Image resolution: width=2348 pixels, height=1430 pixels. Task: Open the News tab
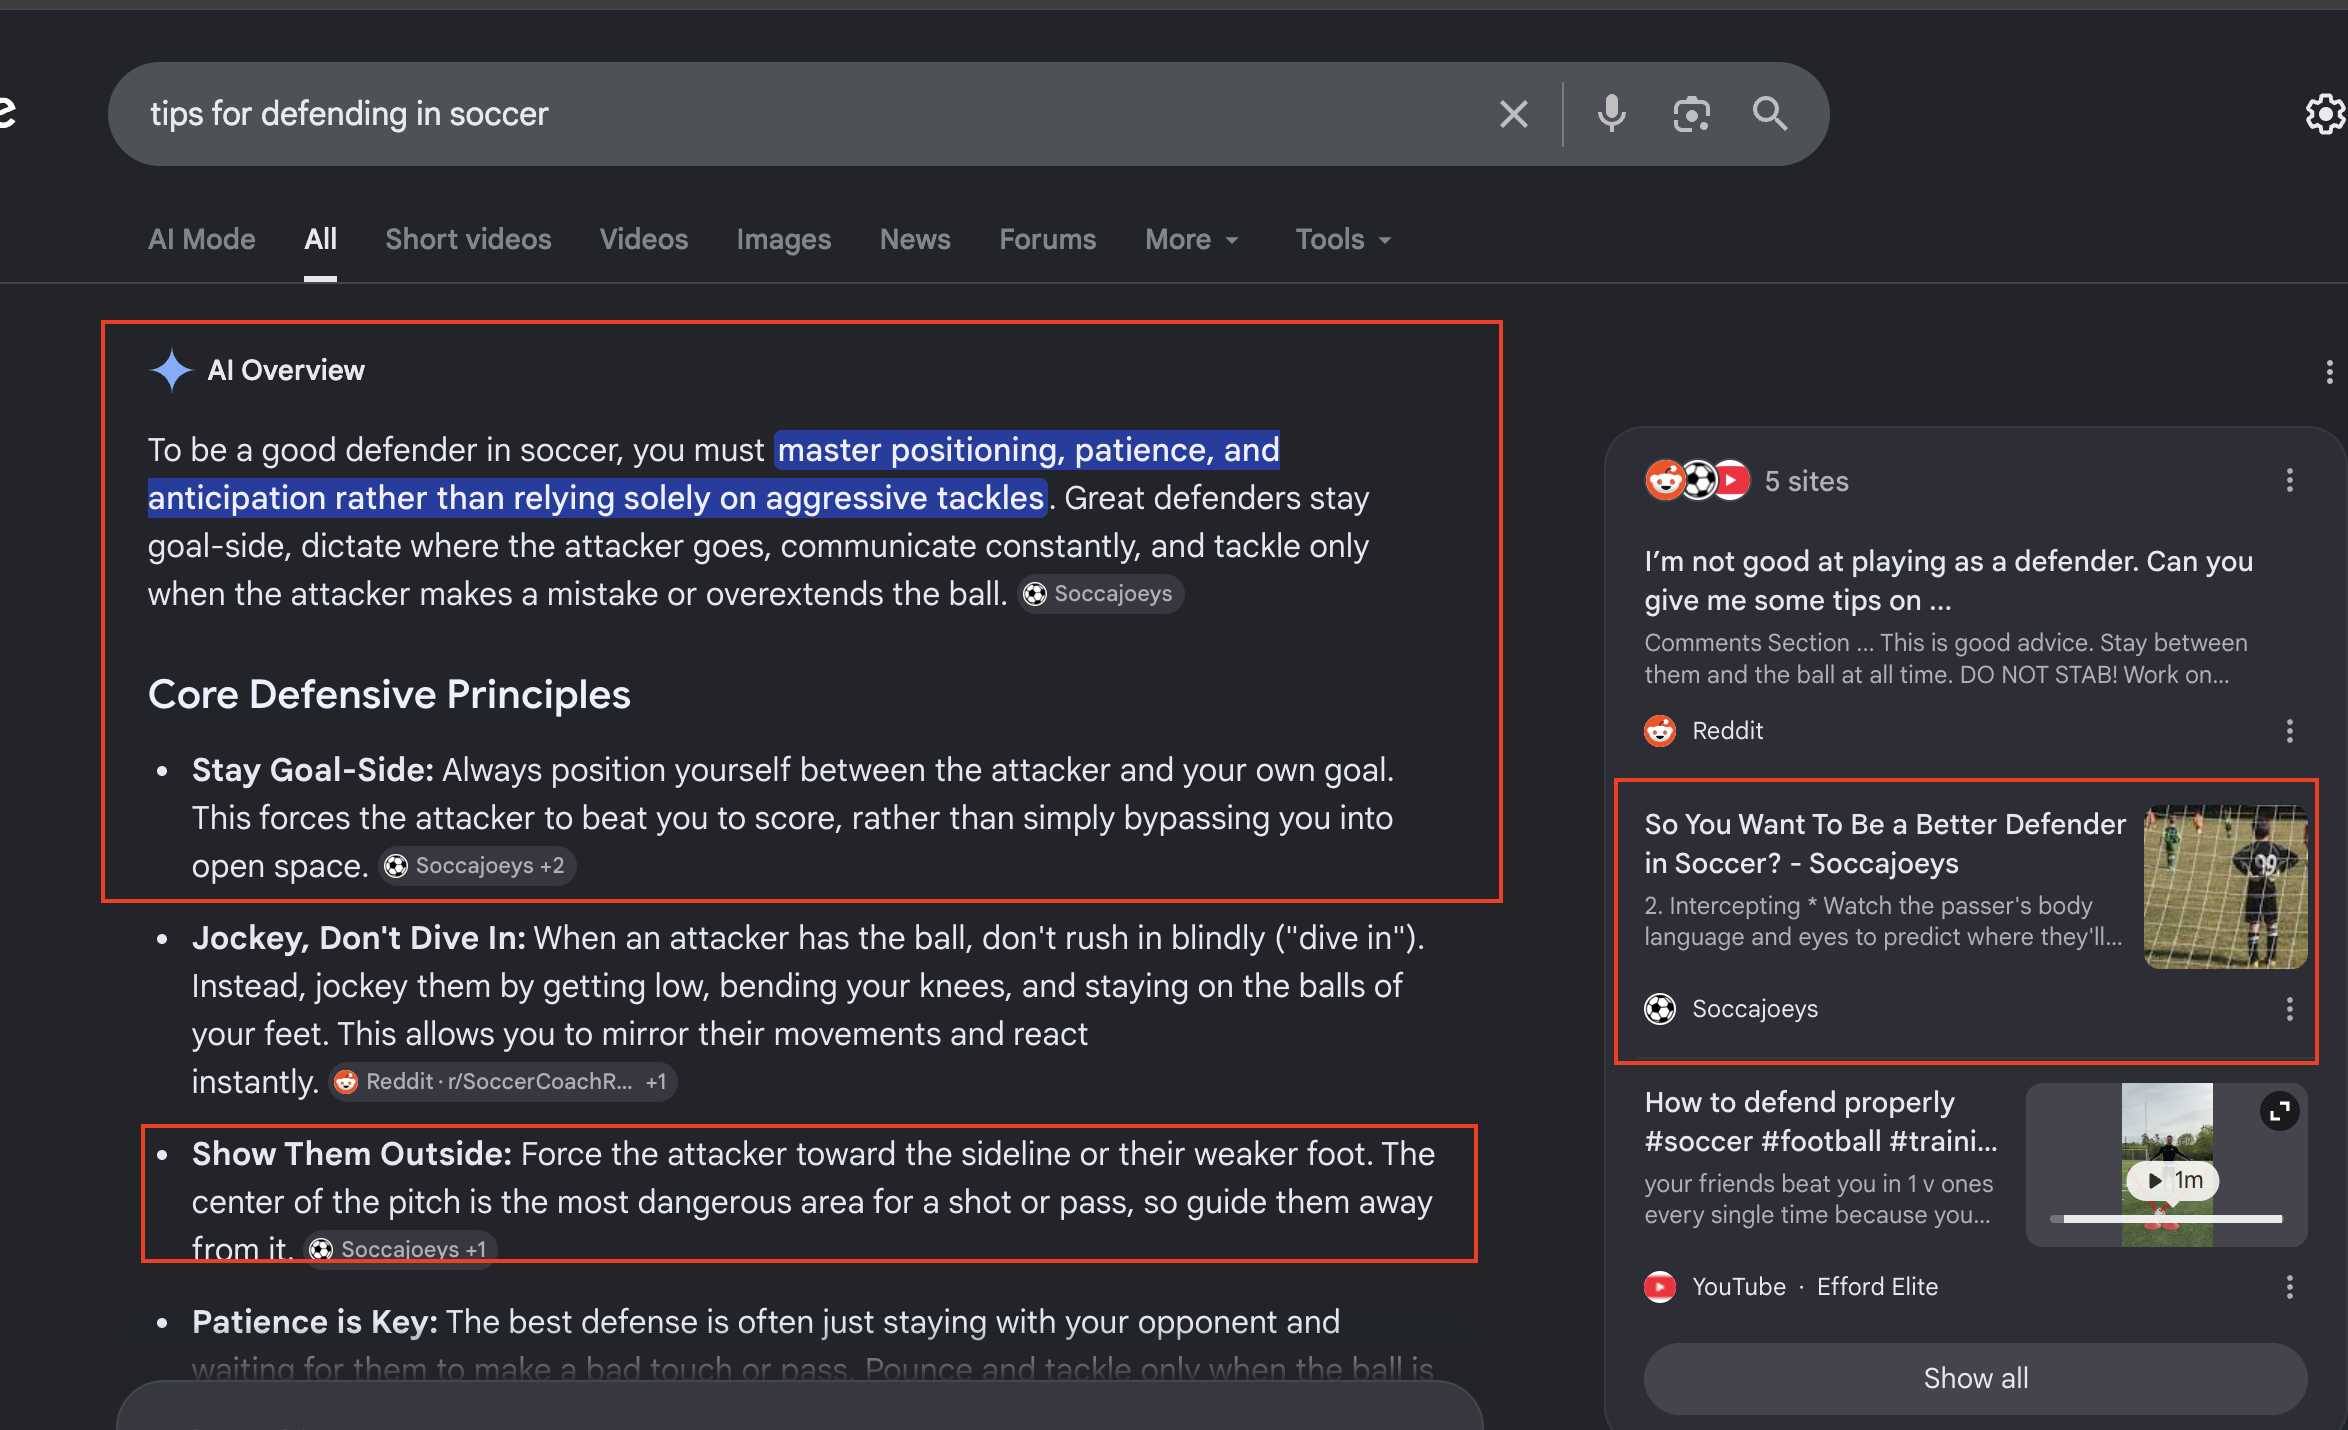[915, 240]
